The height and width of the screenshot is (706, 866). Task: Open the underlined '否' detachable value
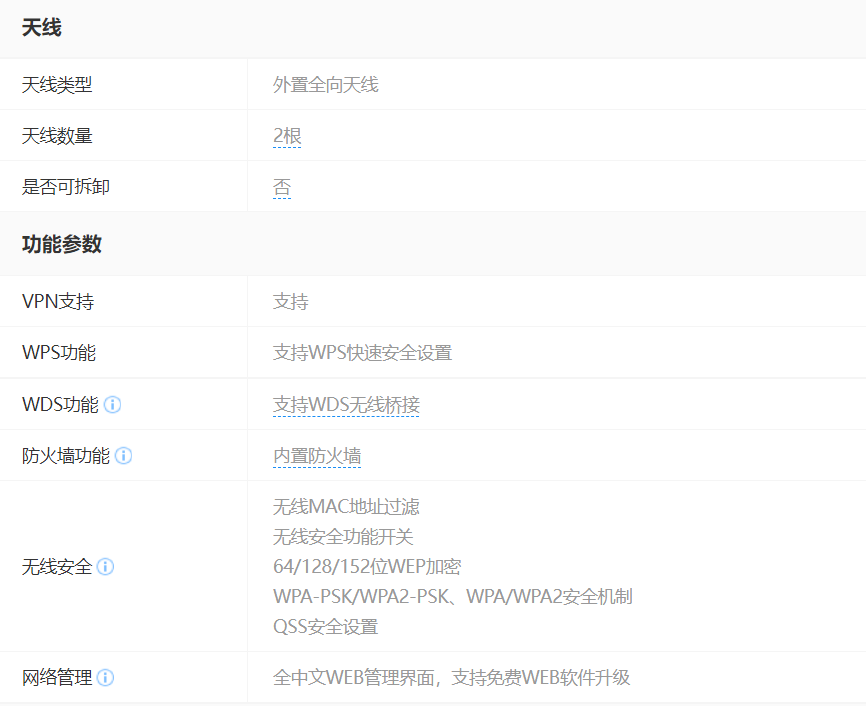click(282, 187)
